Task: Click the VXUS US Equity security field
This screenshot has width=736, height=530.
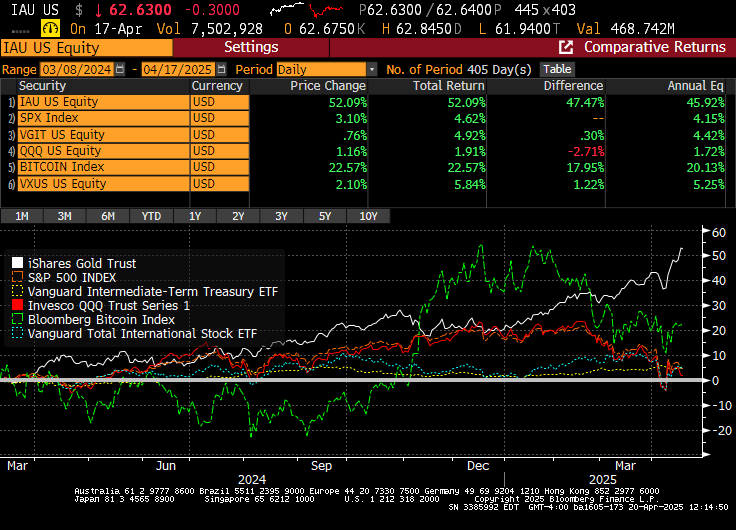Action: (x=103, y=184)
